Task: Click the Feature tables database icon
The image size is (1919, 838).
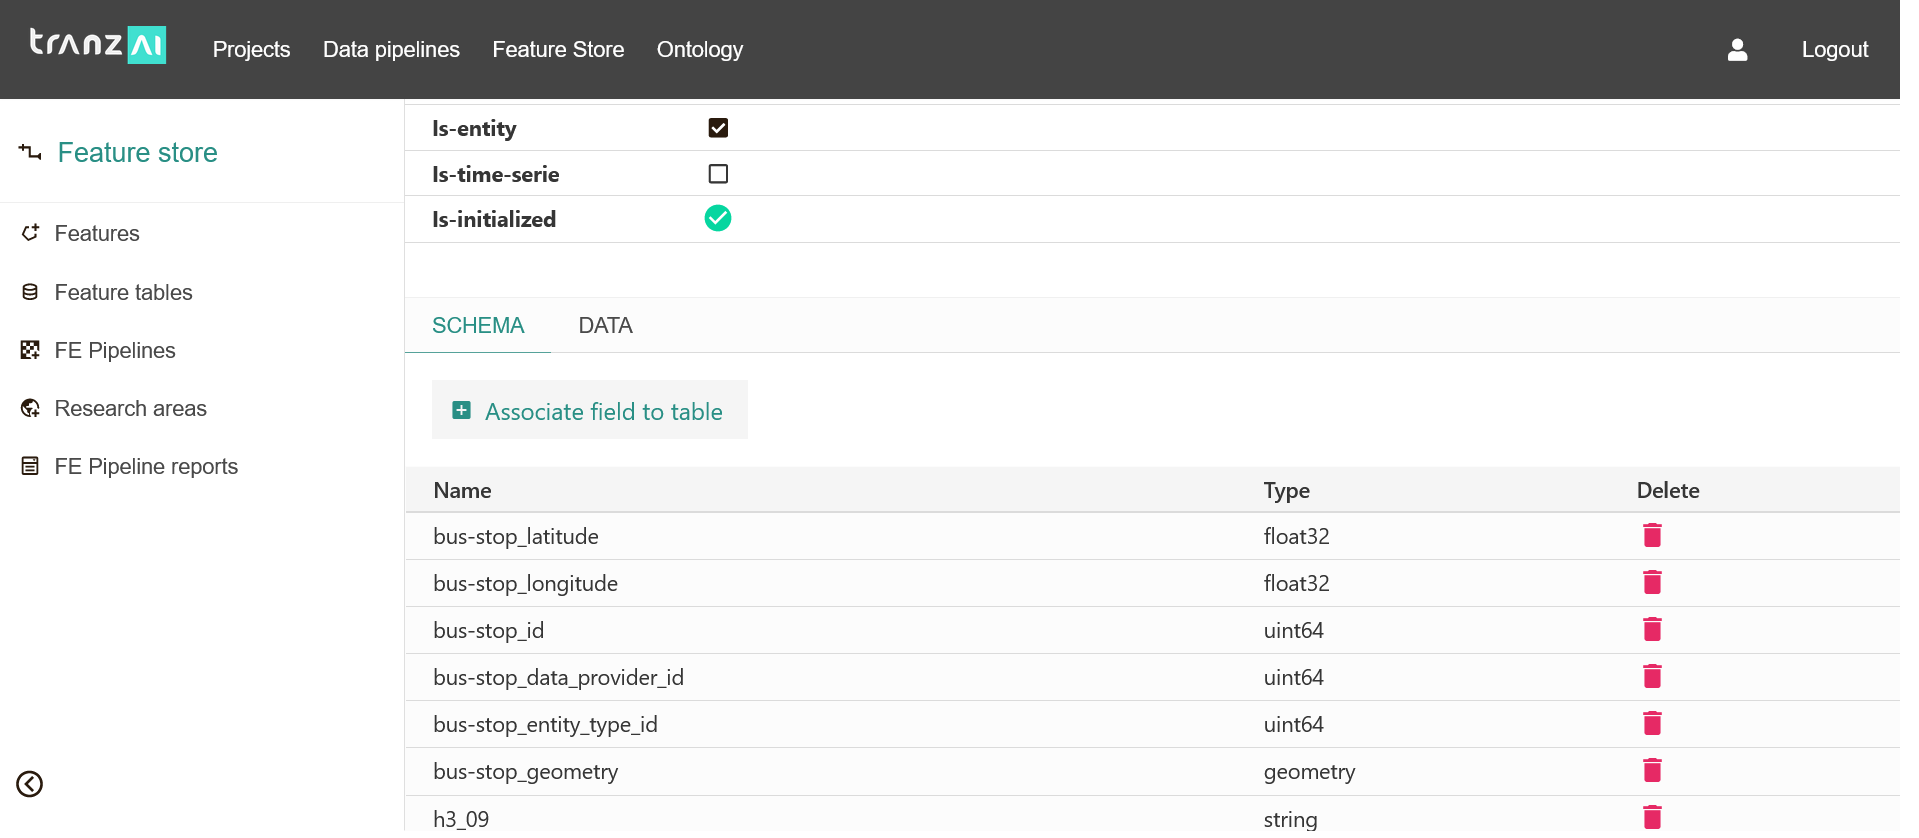Action: pyautogui.click(x=30, y=292)
